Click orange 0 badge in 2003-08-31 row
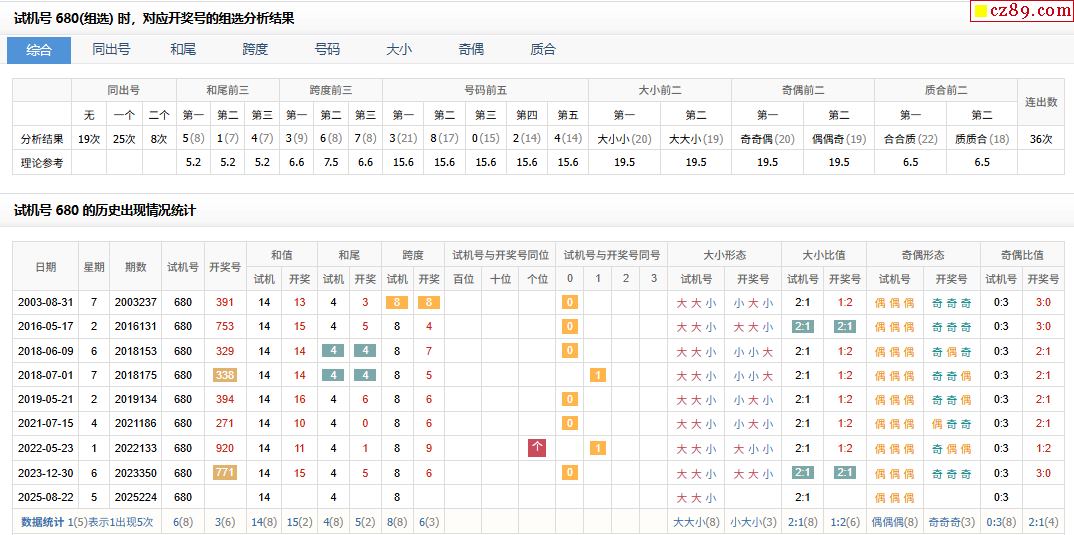This screenshot has width=1074, height=535. 569,302
